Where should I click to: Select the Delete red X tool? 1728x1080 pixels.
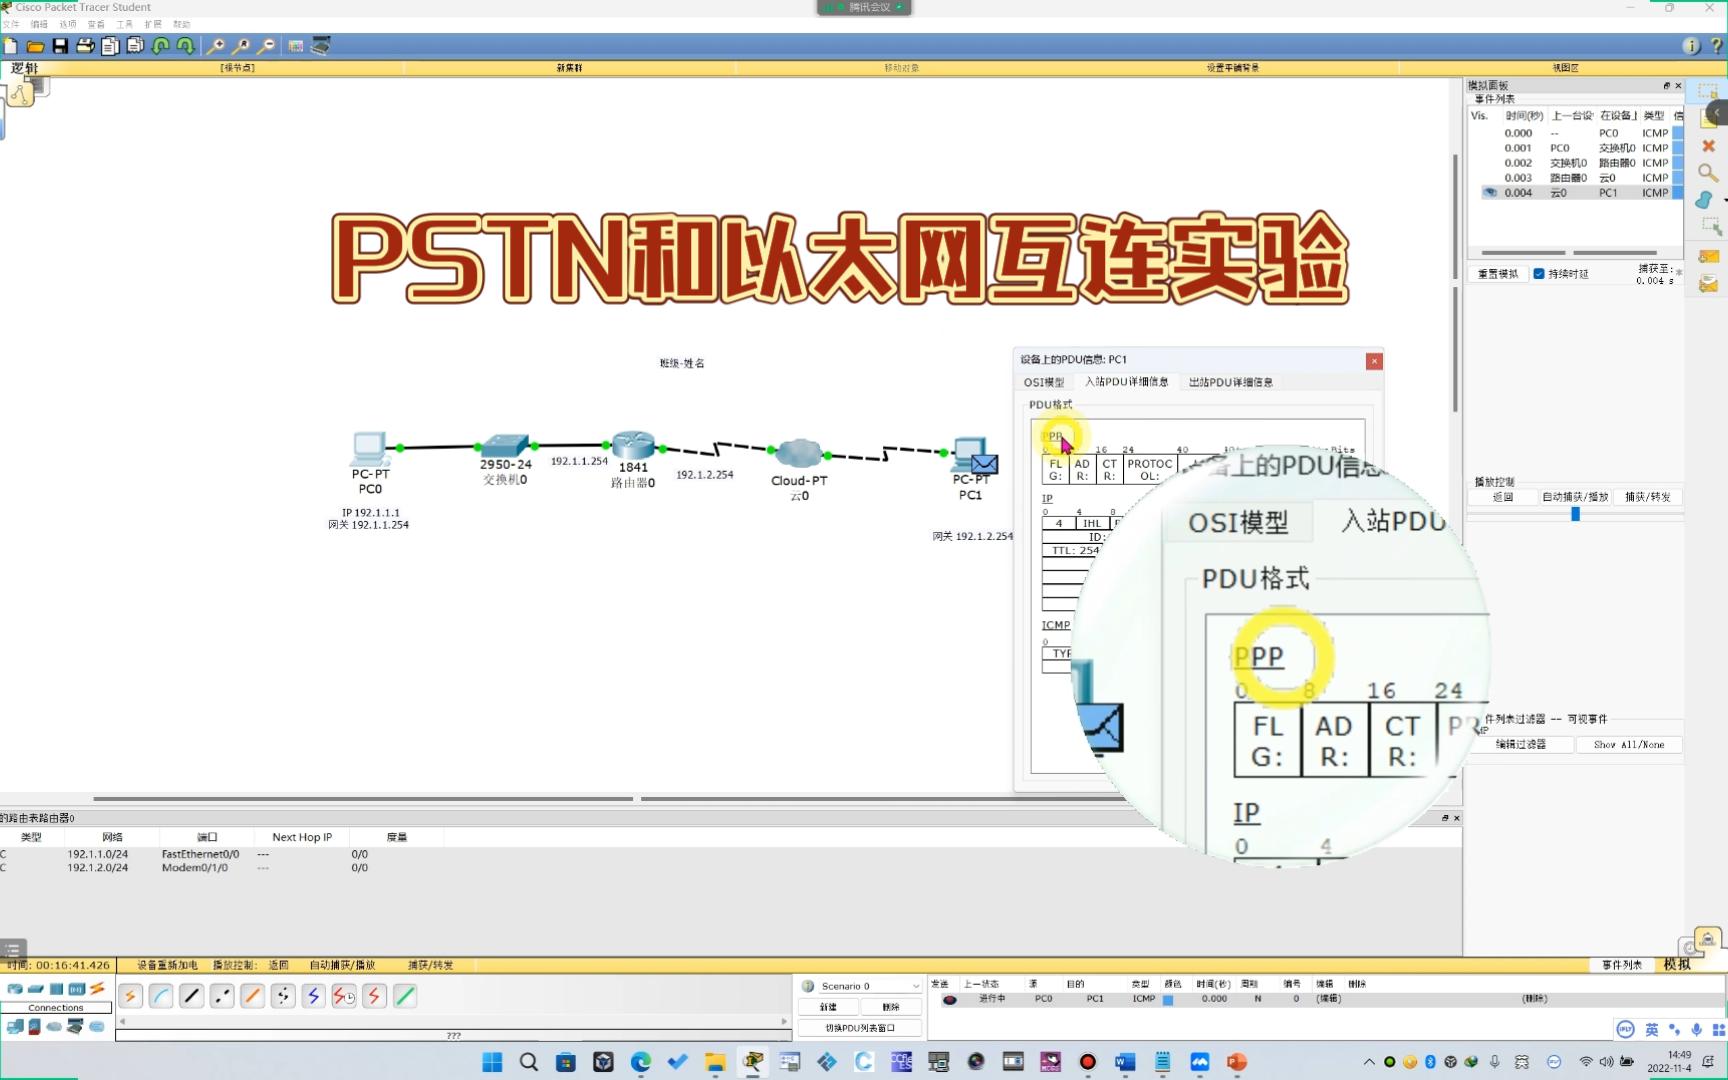[x=1708, y=146]
